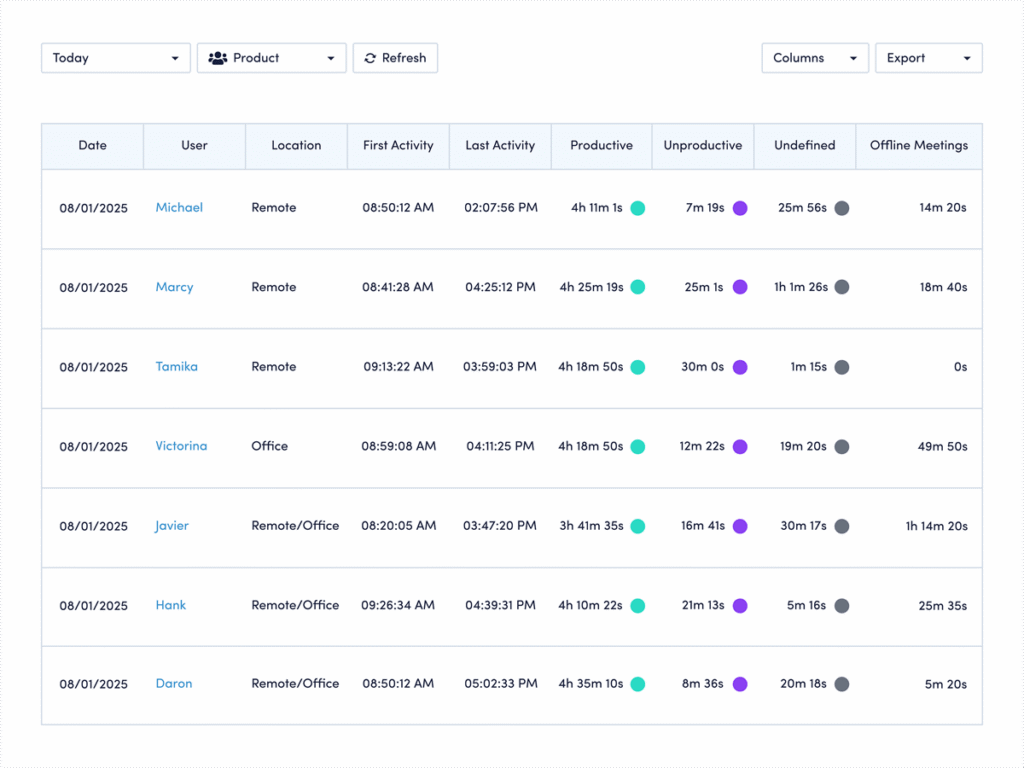Click the Javier user link
Viewport: 1024px width, 768px height.
[x=171, y=525]
